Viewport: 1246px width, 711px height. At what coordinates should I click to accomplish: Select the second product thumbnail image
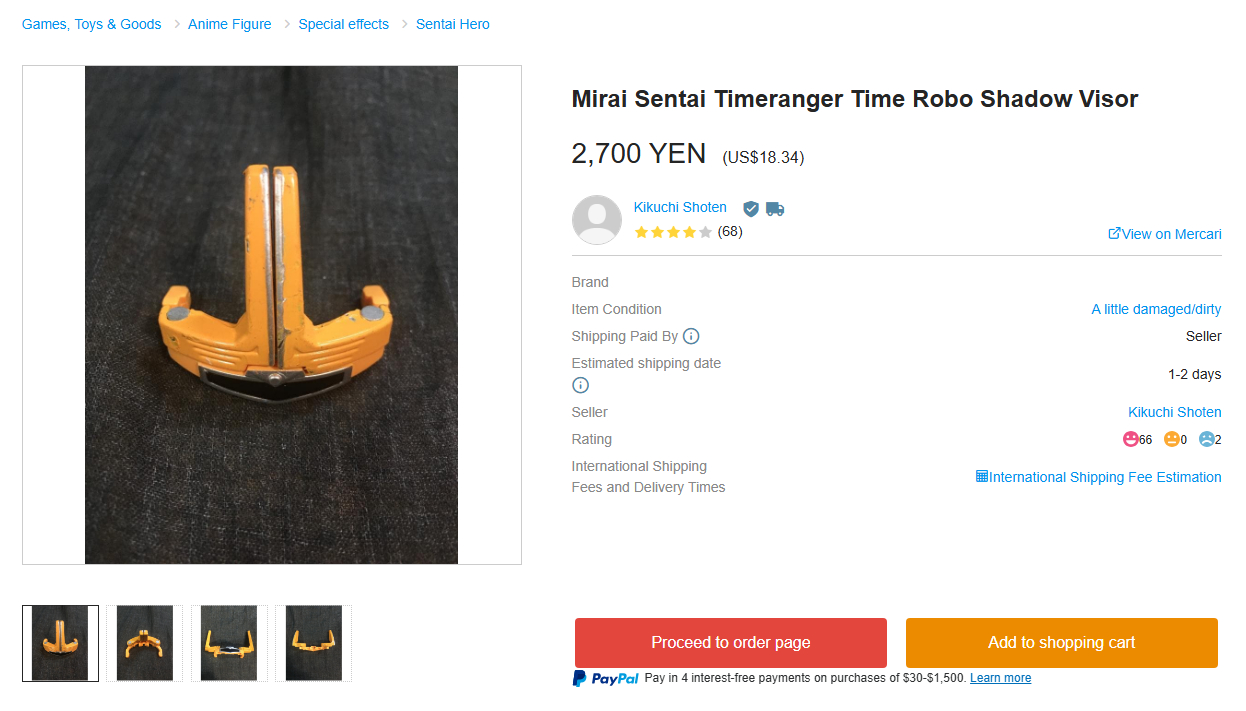click(x=145, y=643)
